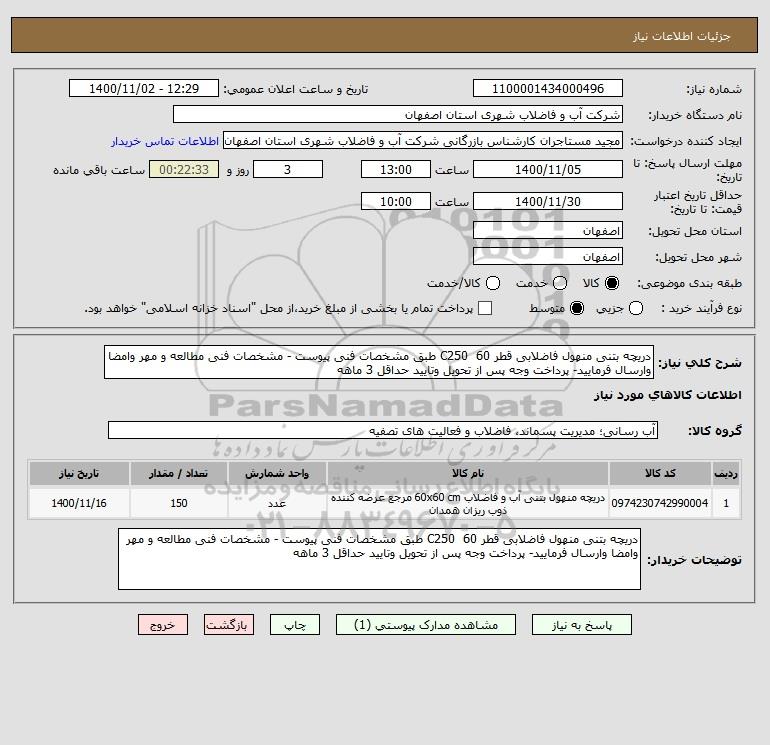
Task: Click the row number cell 1
Action: 726,503
